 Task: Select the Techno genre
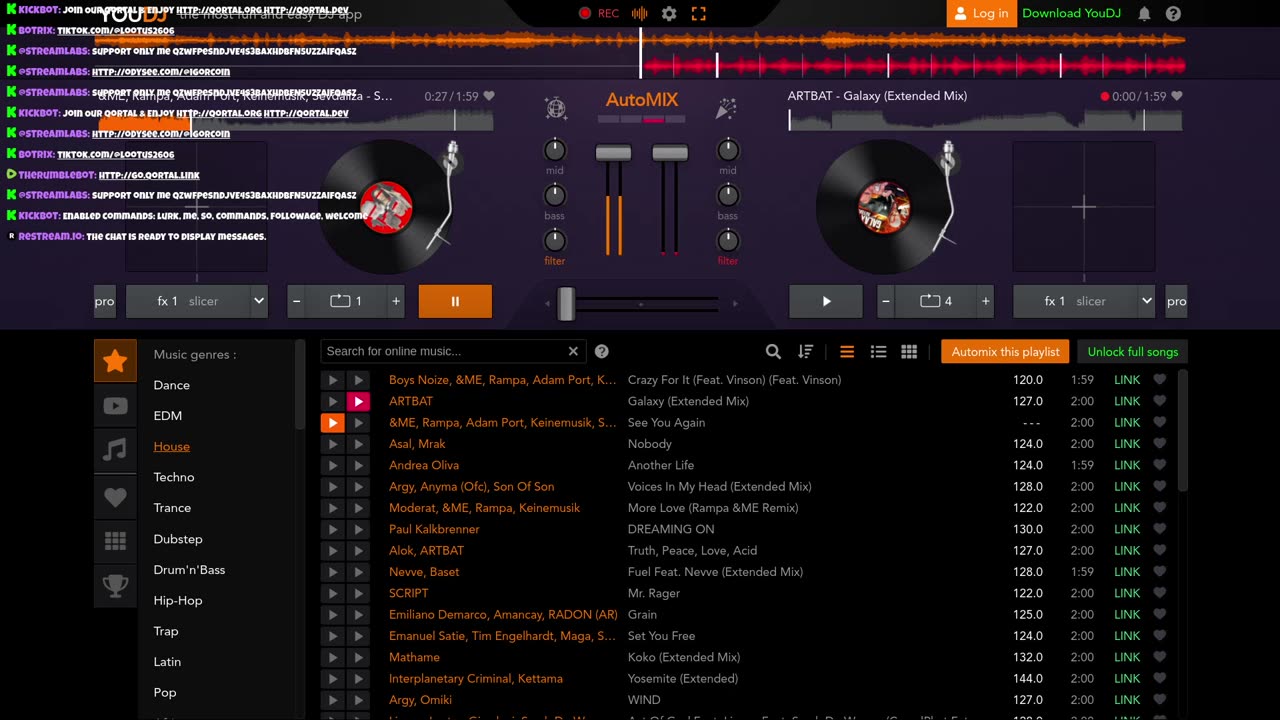pyautogui.click(x=174, y=477)
